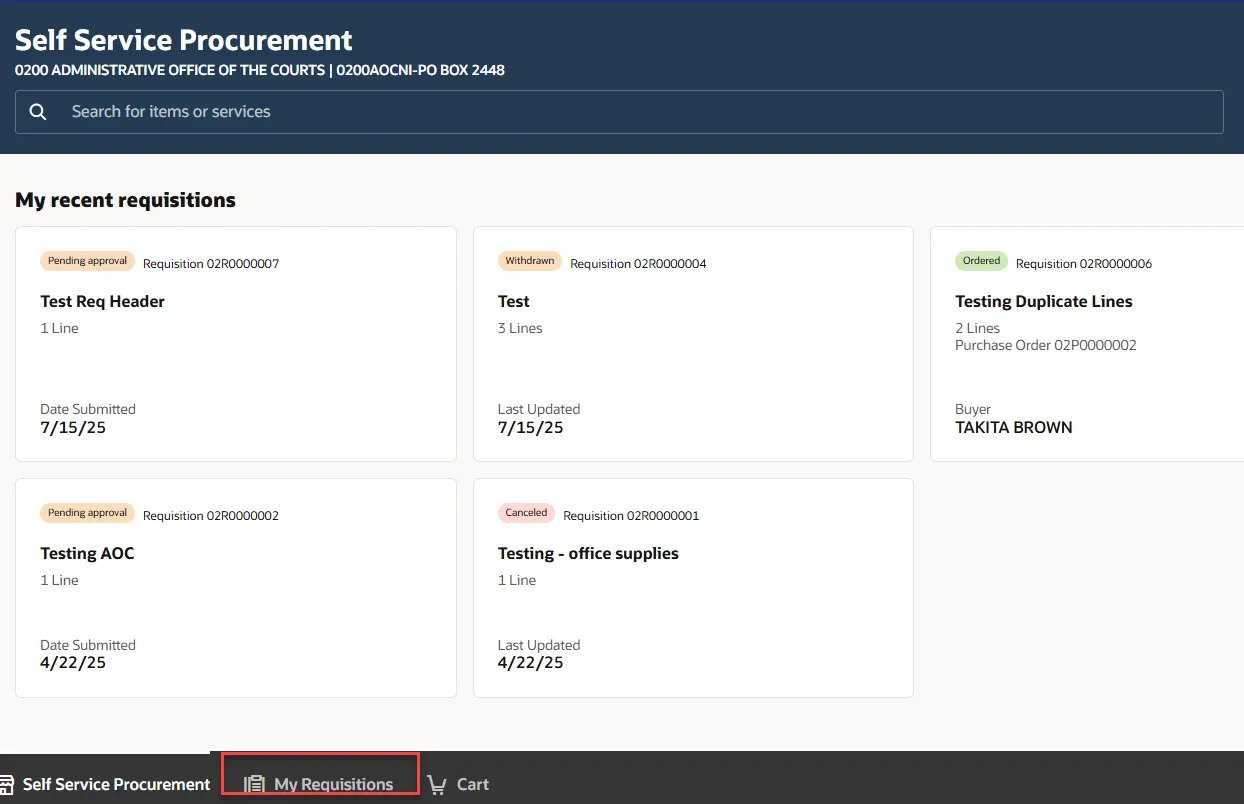Viewport: 1244px width, 804px height.
Task: Click Pending approval badge on Requisition 02R0000007
Action: [87, 261]
